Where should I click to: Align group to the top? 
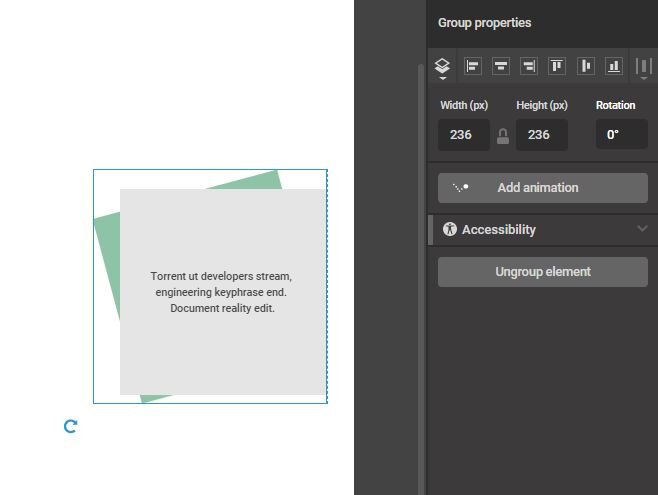(557, 67)
